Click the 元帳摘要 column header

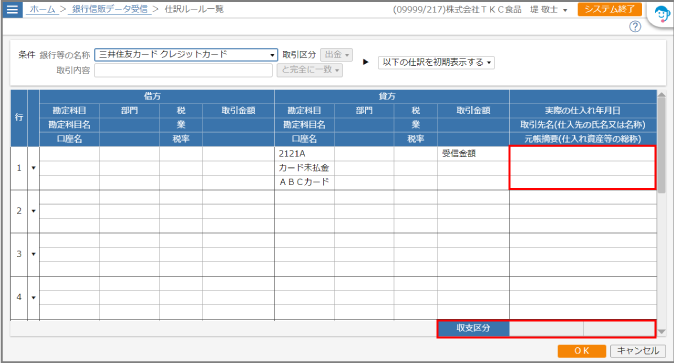[x=582, y=139]
